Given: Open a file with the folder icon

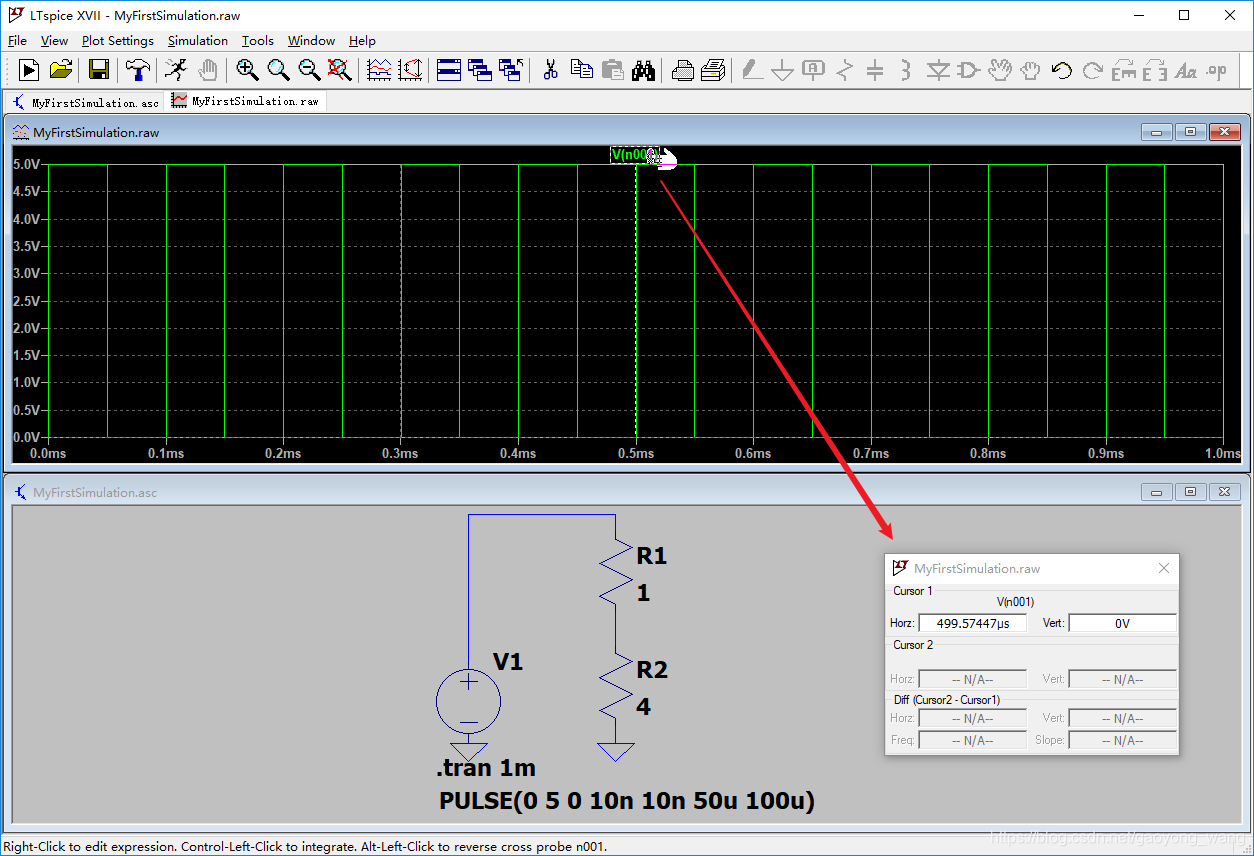Looking at the screenshot, I should (61, 70).
